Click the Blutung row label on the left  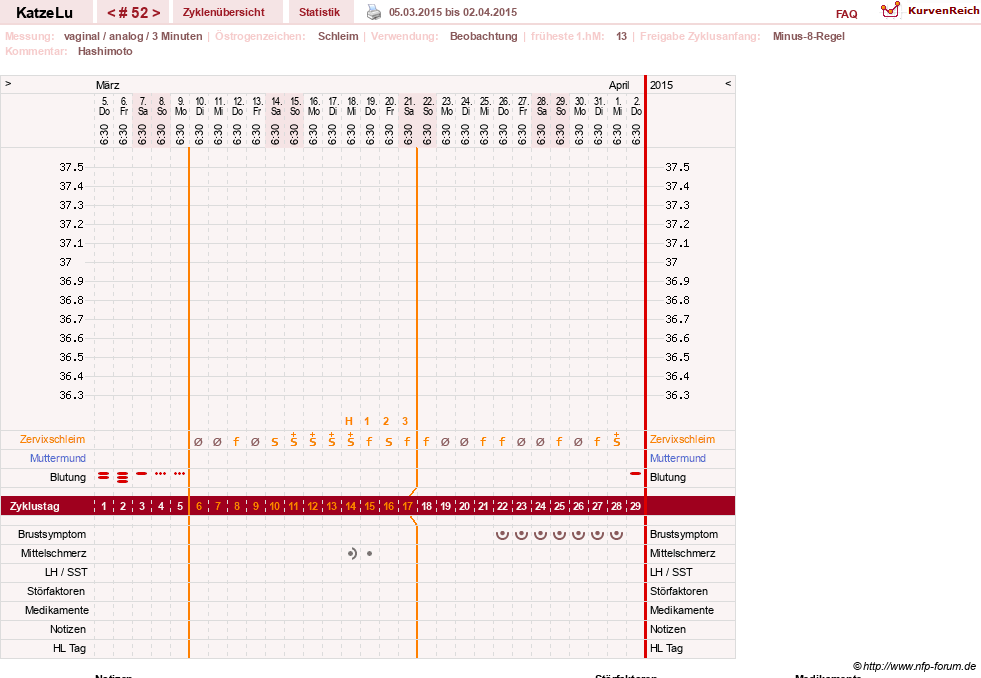tap(68, 477)
